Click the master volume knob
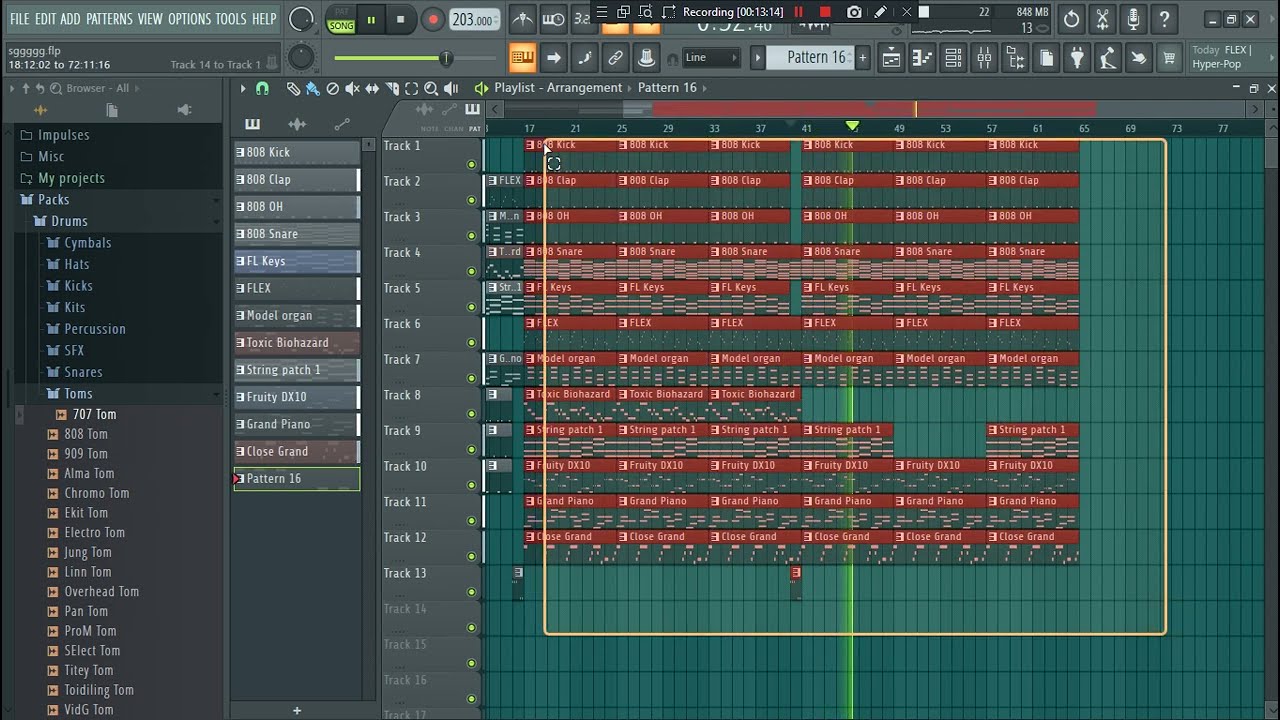Image resolution: width=1280 pixels, height=720 pixels. click(300, 18)
